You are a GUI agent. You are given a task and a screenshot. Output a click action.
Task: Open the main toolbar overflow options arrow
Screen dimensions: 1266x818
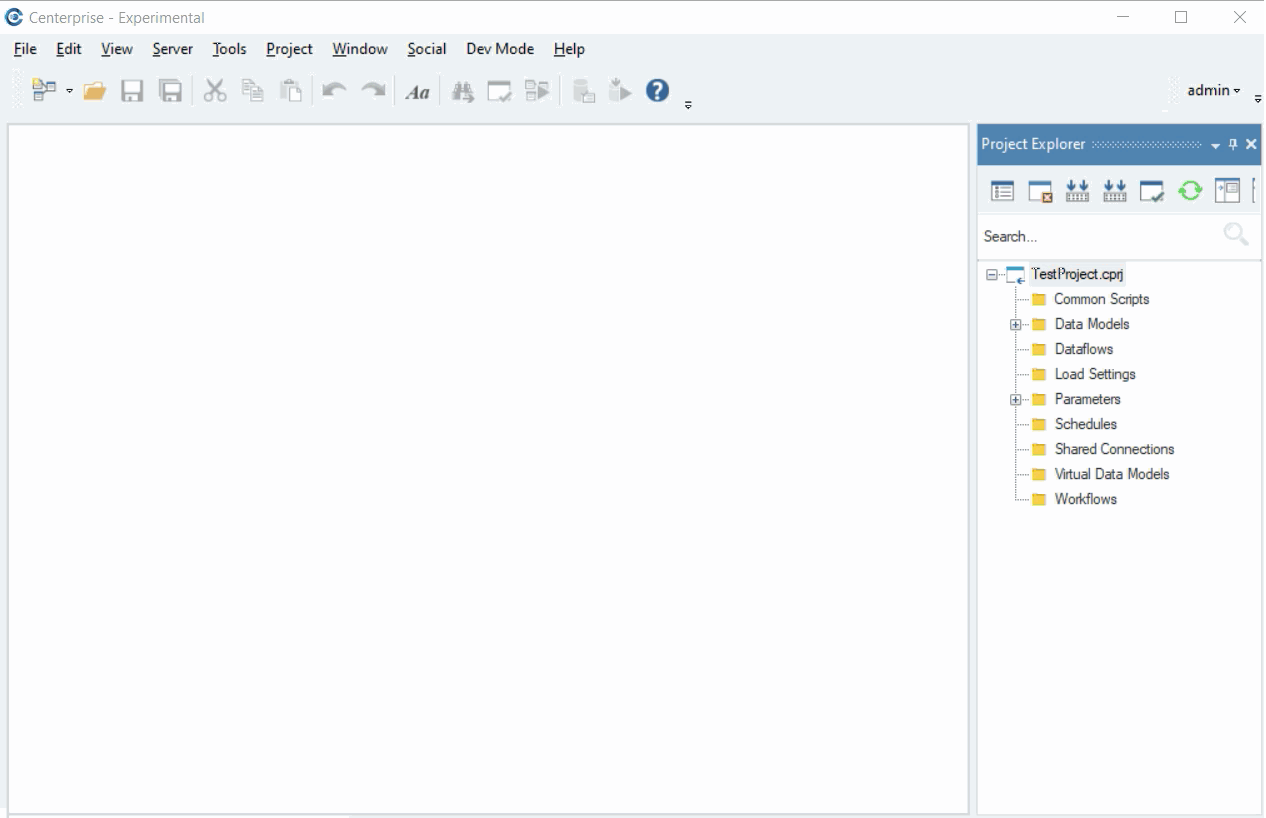click(688, 105)
